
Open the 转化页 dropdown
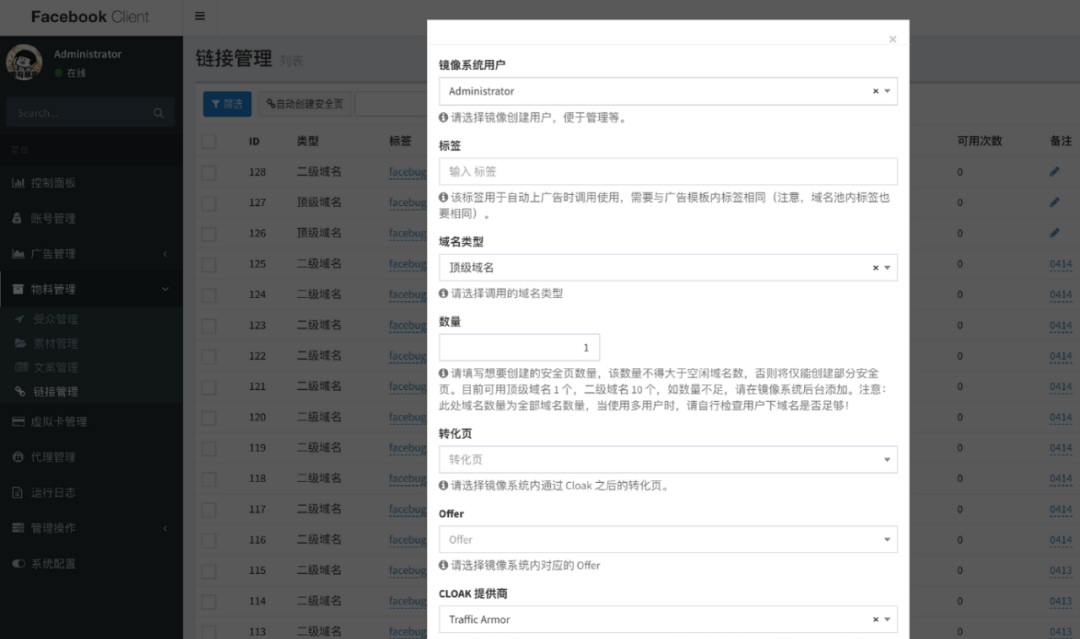click(x=668, y=459)
